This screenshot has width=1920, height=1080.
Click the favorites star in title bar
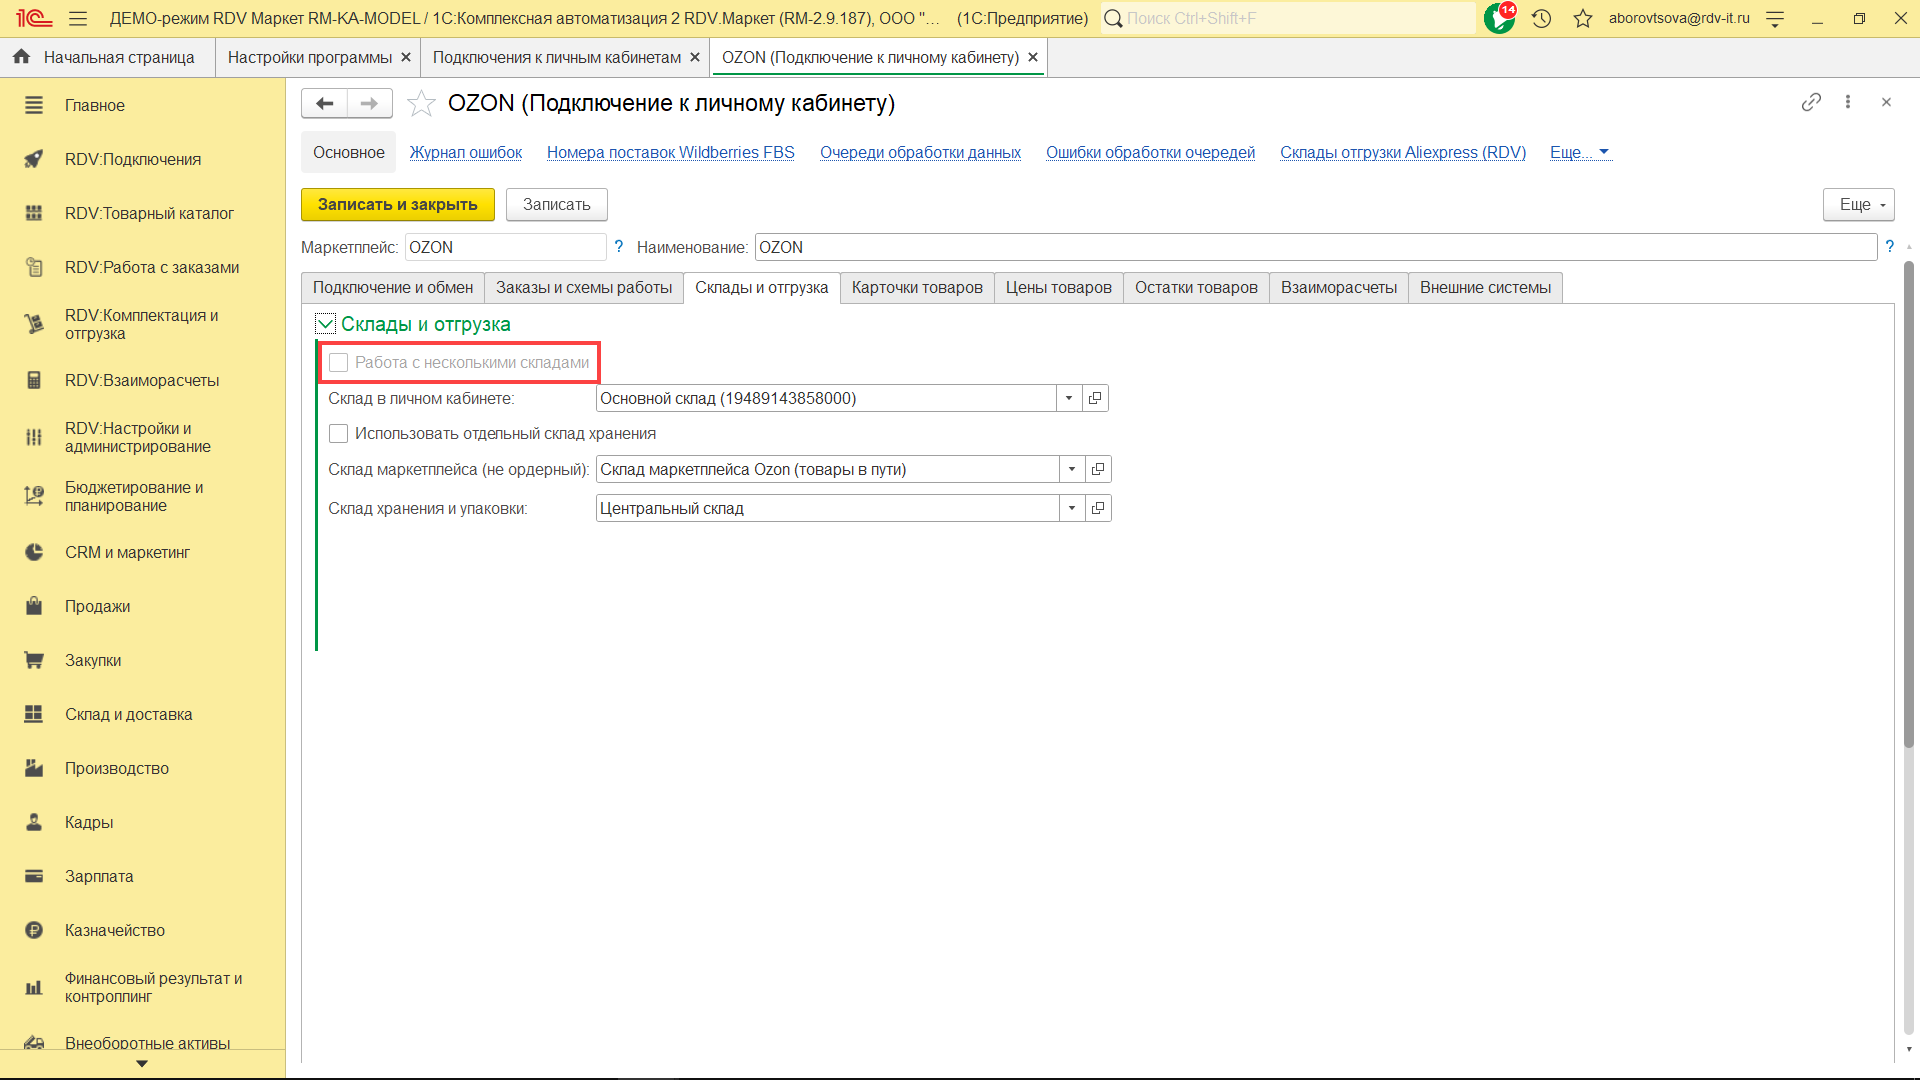point(1582,18)
